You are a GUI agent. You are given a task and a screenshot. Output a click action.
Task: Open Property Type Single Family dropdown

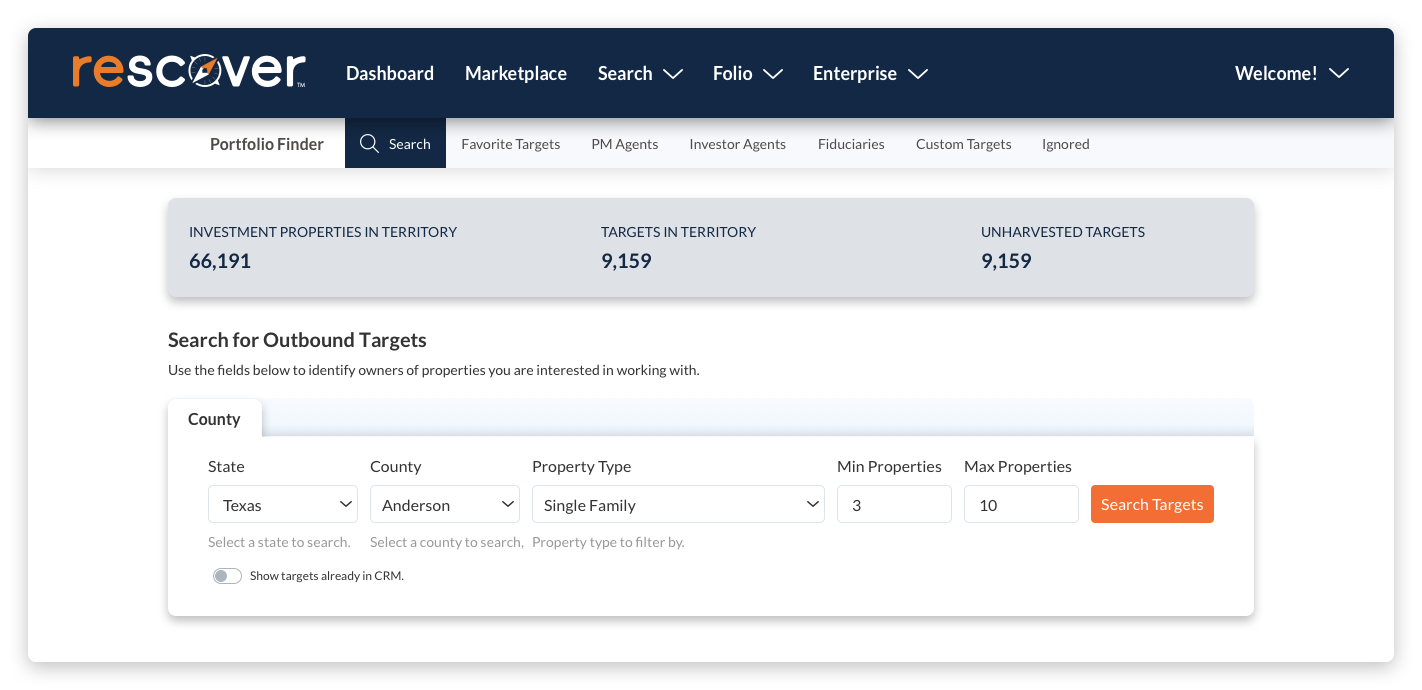tap(678, 505)
